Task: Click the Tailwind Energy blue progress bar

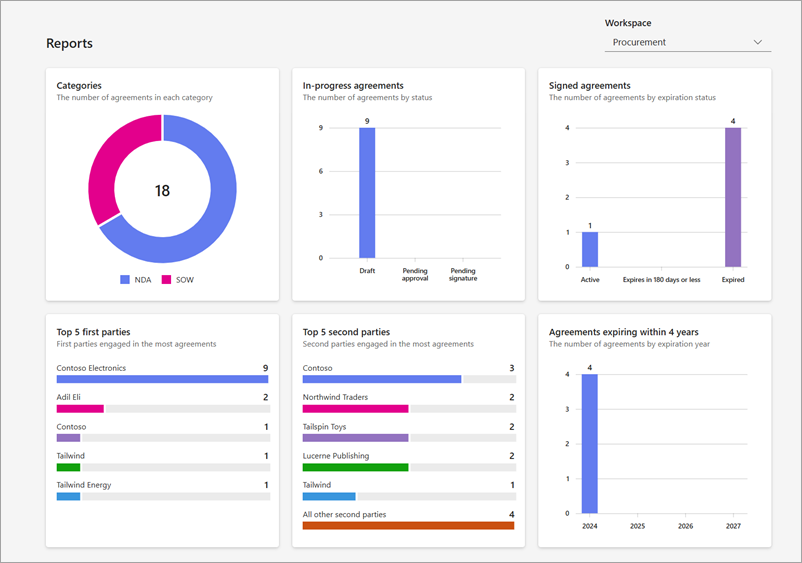Action: [68, 497]
